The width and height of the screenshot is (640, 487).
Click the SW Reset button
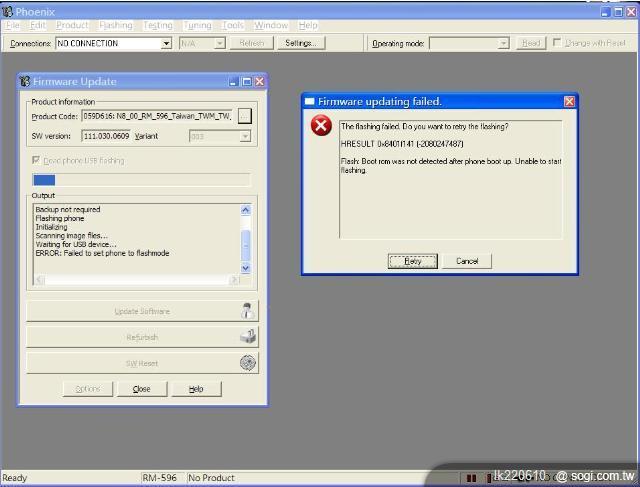142,363
